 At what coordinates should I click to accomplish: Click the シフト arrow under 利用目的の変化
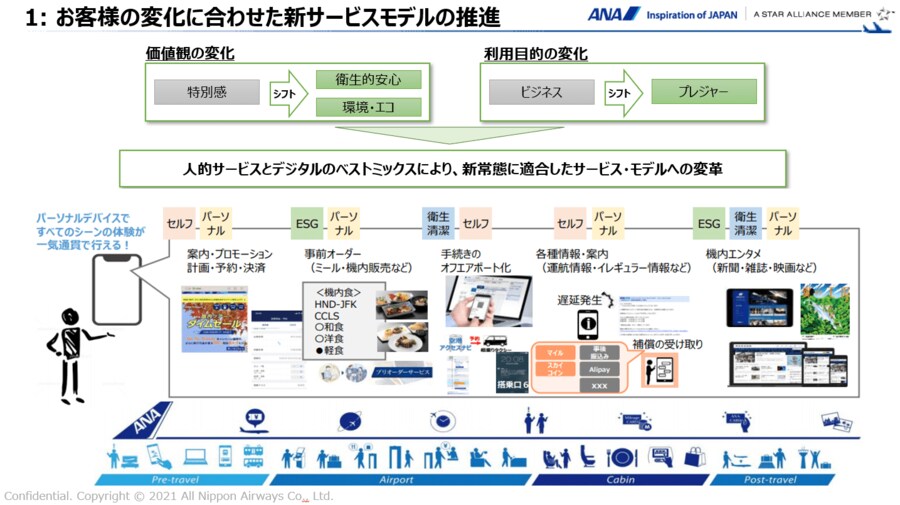click(622, 93)
